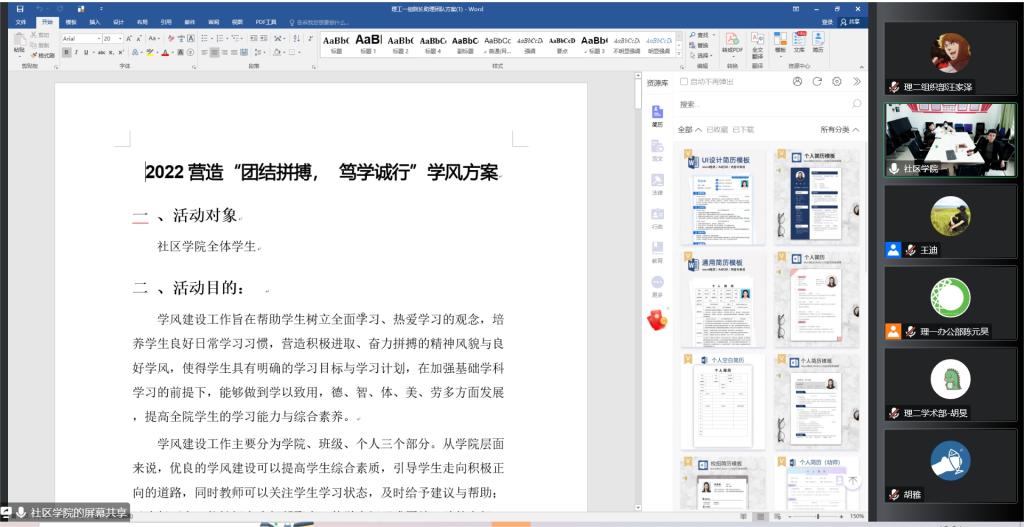Toggle Underline formatting button
Viewport: 1024px width, 527px height.
pos(86,52)
